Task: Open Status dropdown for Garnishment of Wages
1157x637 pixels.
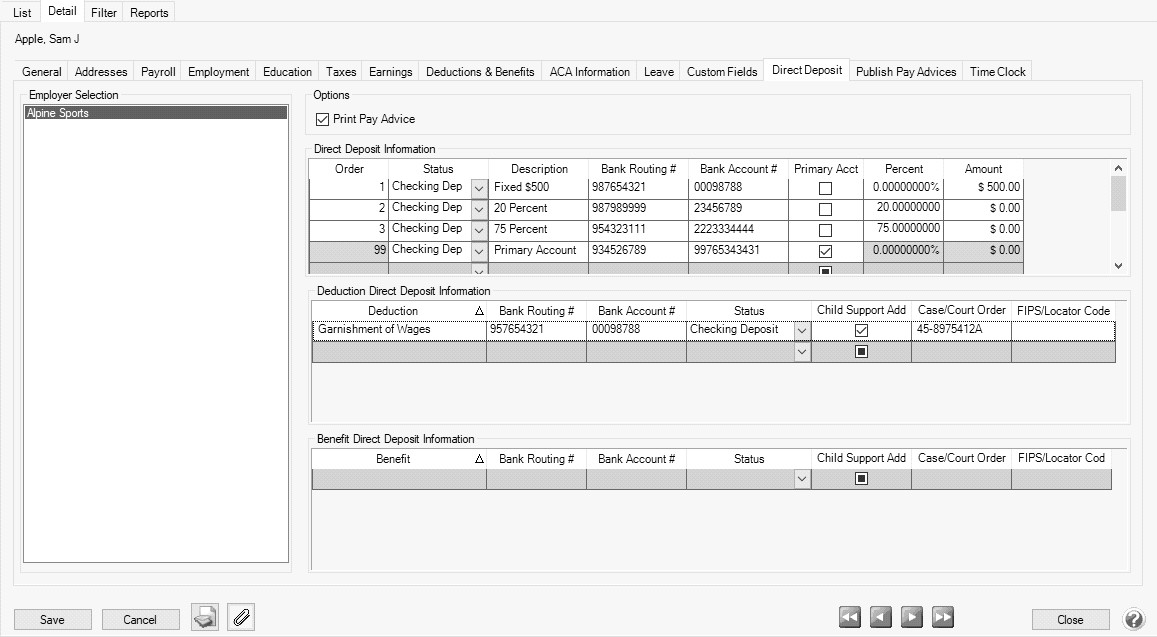Action: point(801,330)
